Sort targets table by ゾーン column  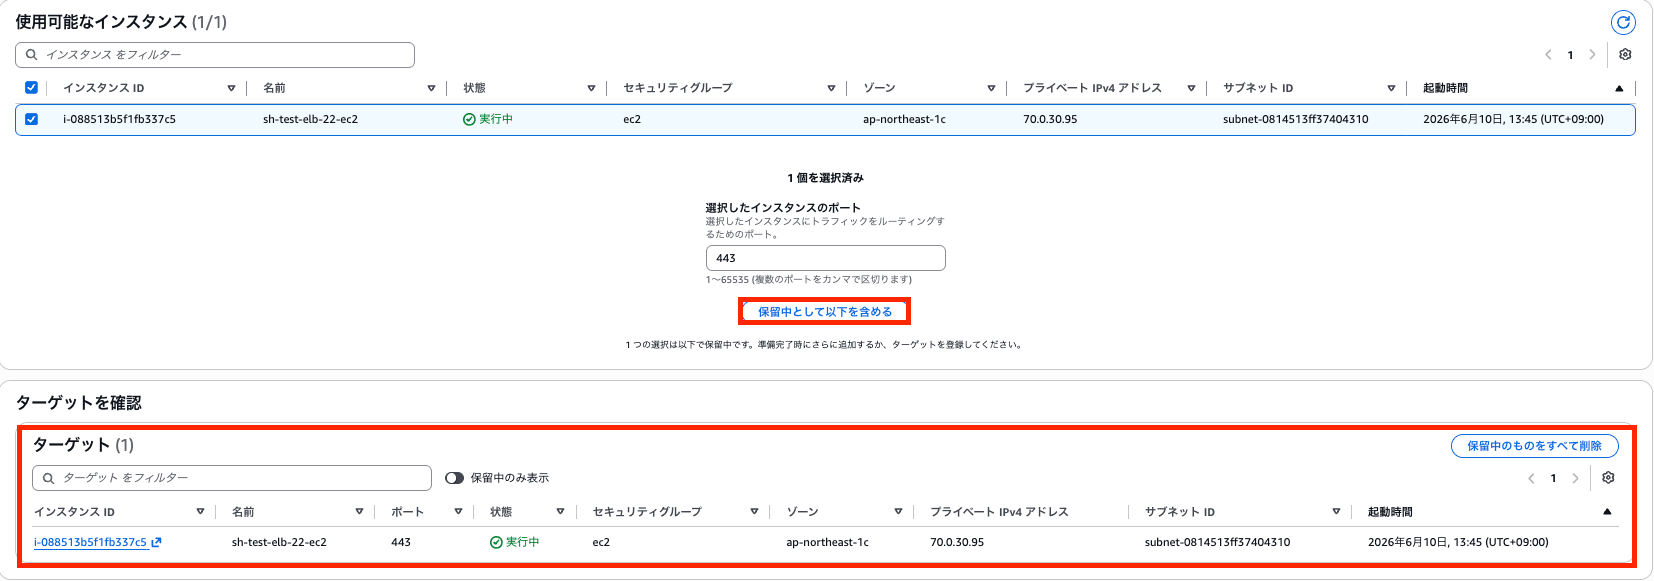coord(898,512)
